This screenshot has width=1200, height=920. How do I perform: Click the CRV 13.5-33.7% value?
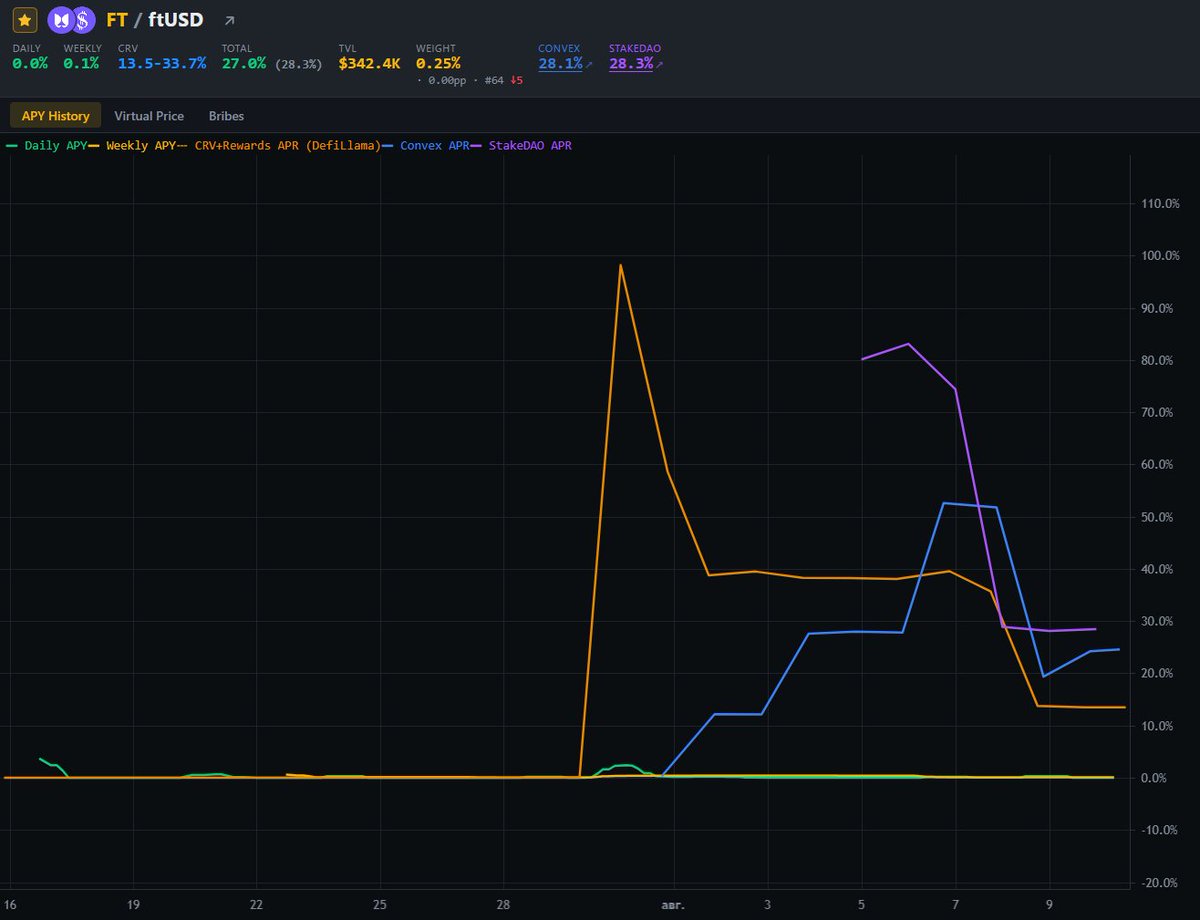[x=162, y=64]
